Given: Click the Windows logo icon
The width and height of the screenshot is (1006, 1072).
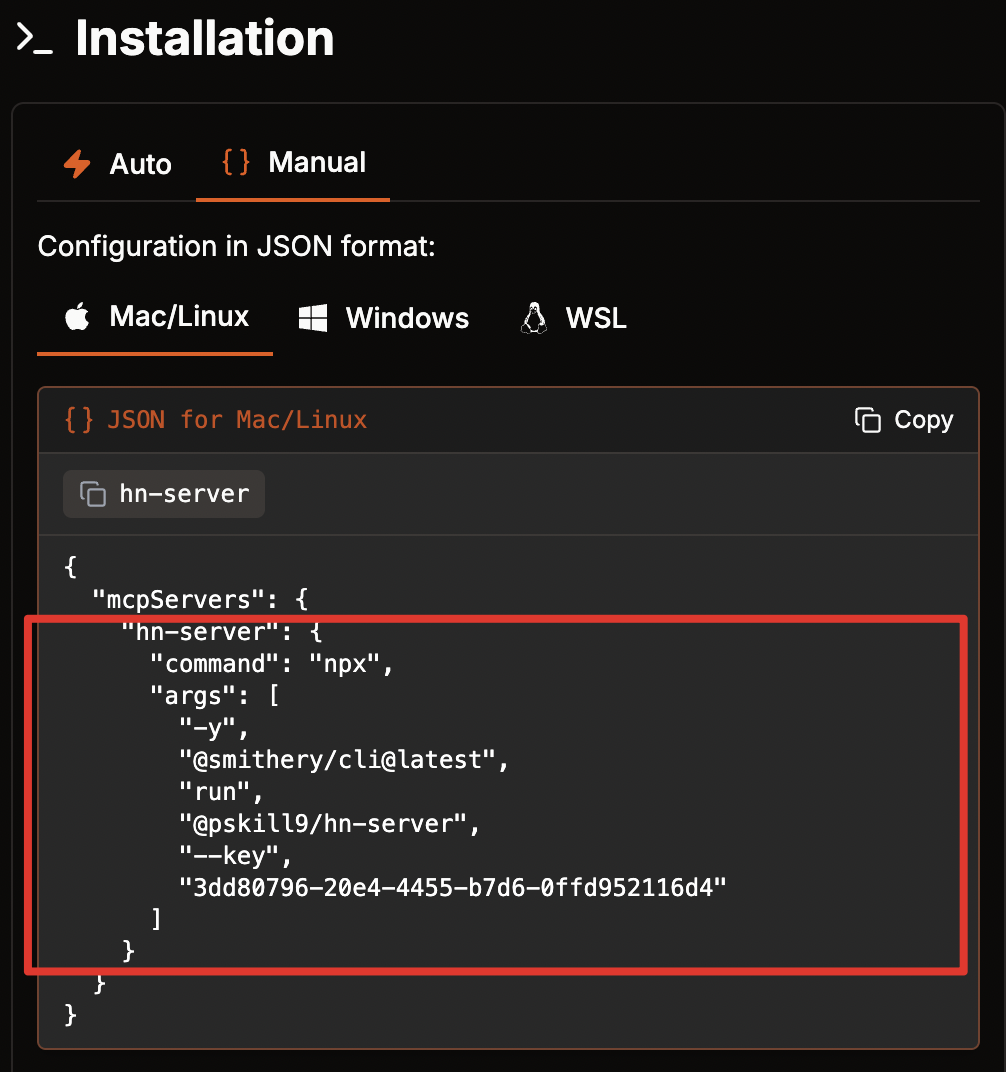Looking at the screenshot, I should click(313, 318).
